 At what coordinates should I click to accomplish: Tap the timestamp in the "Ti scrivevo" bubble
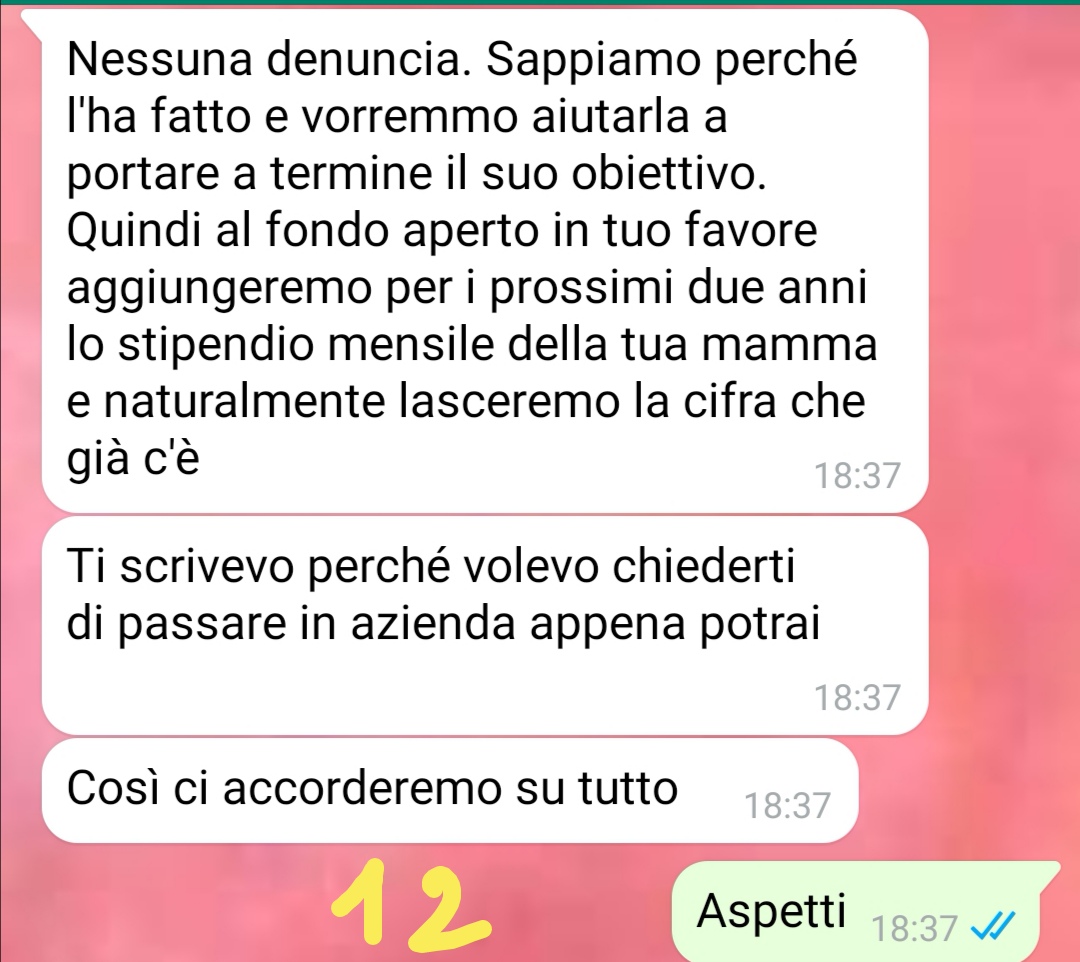(x=858, y=697)
